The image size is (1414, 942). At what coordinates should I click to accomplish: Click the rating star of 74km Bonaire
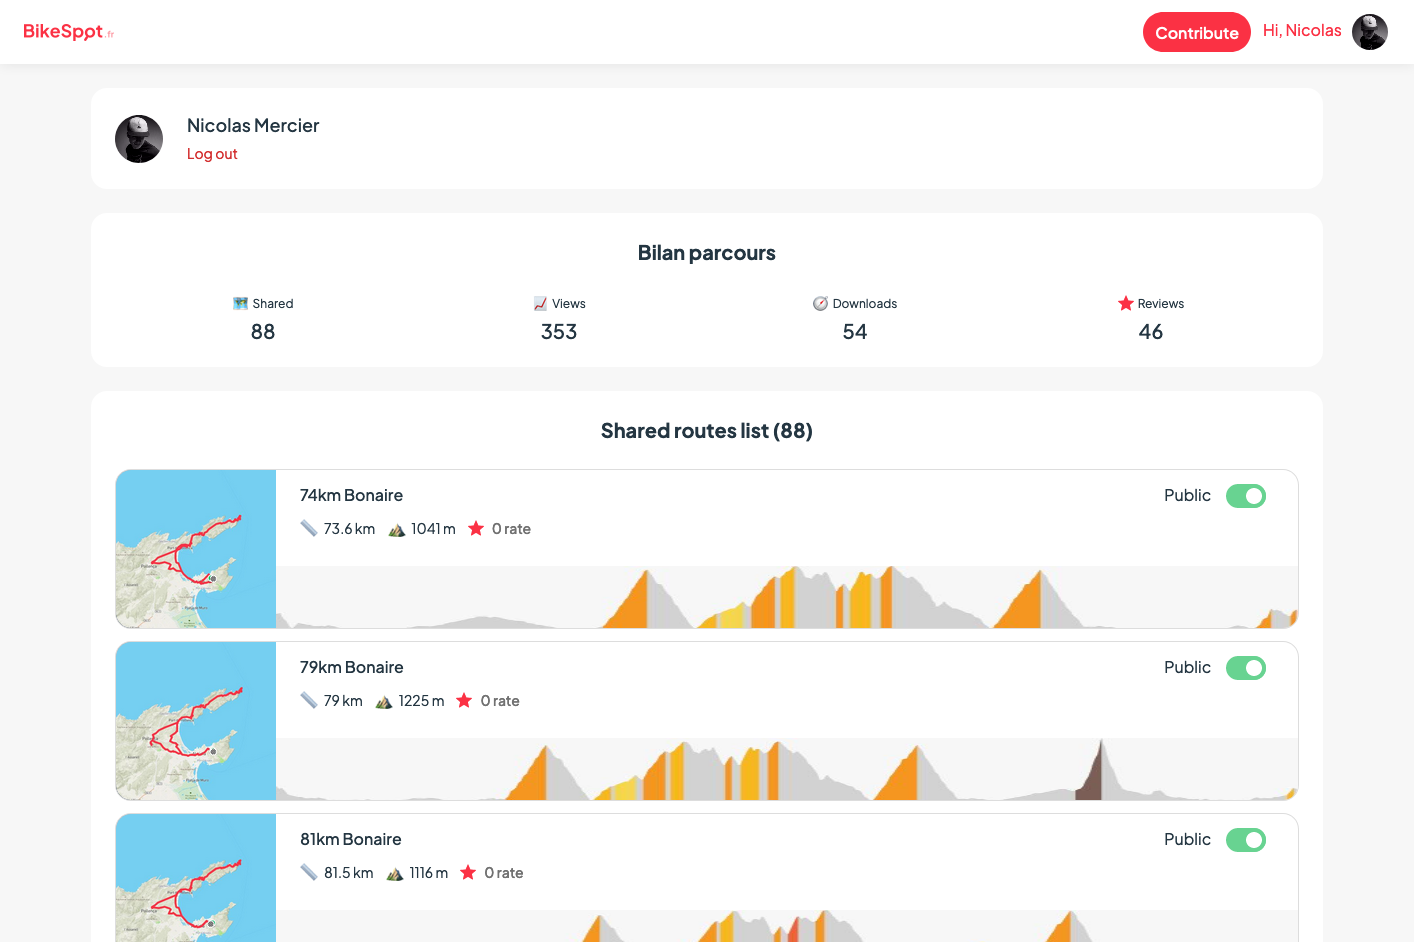click(476, 528)
